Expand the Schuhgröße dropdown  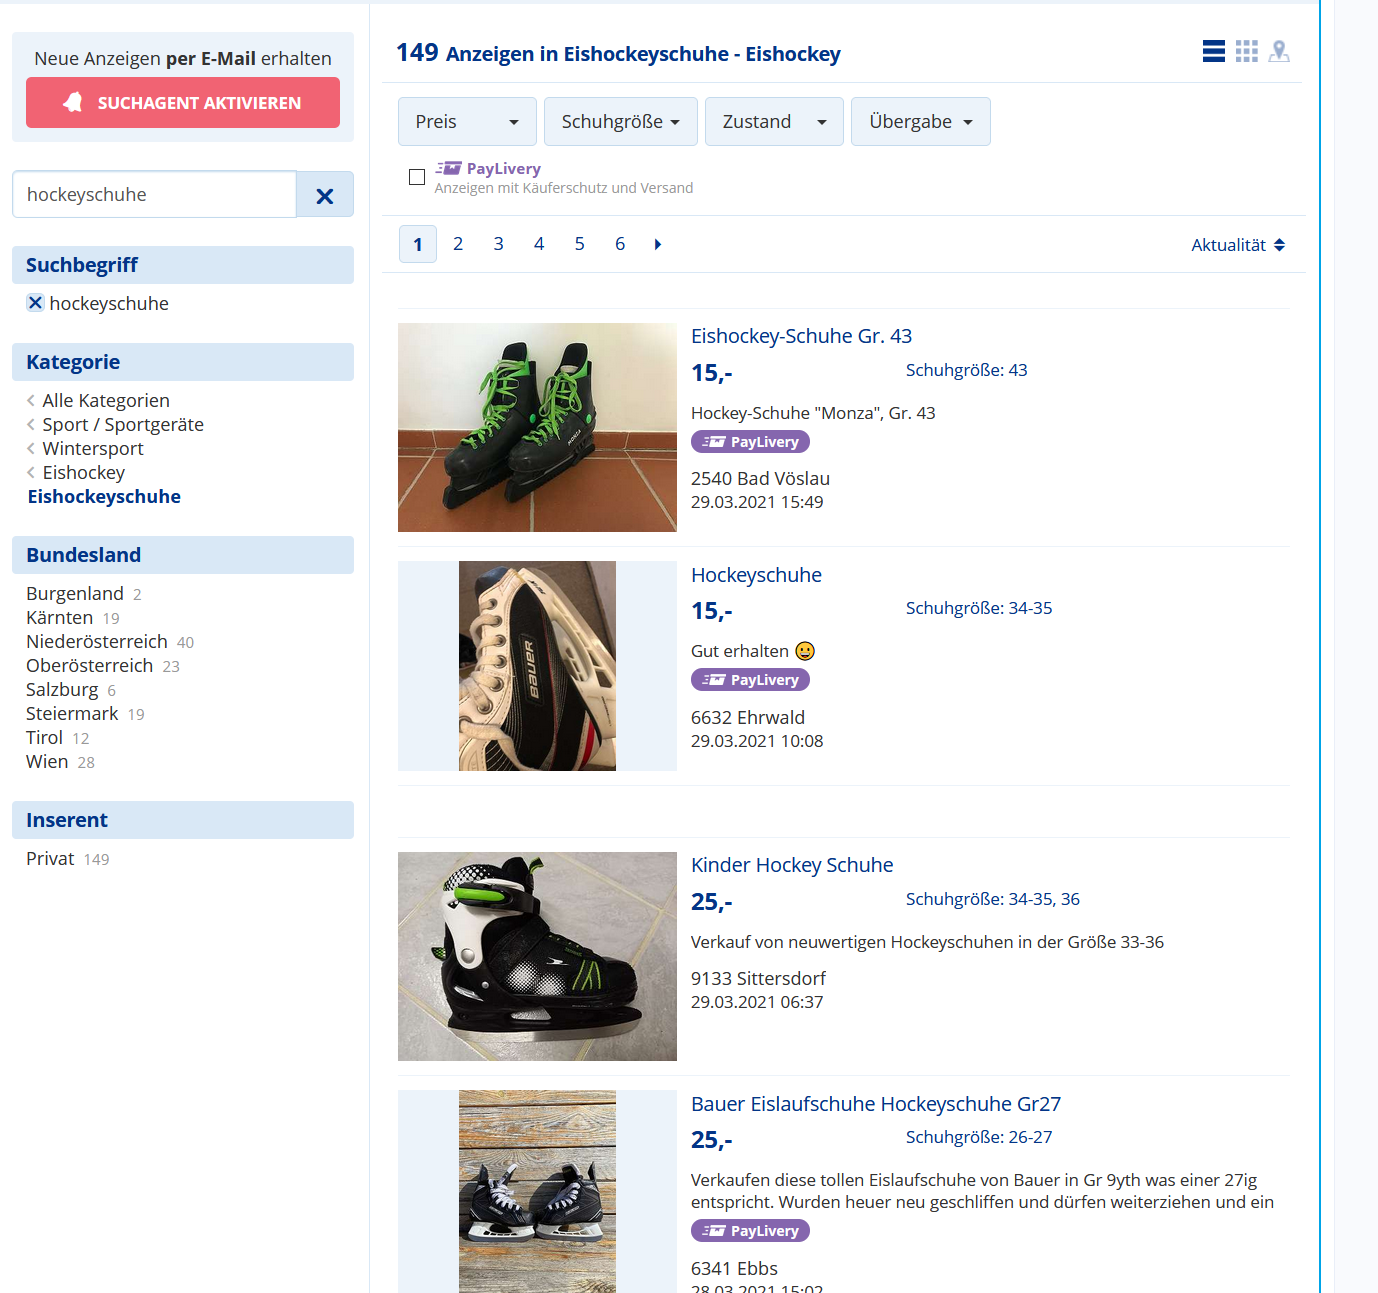point(620,122)
